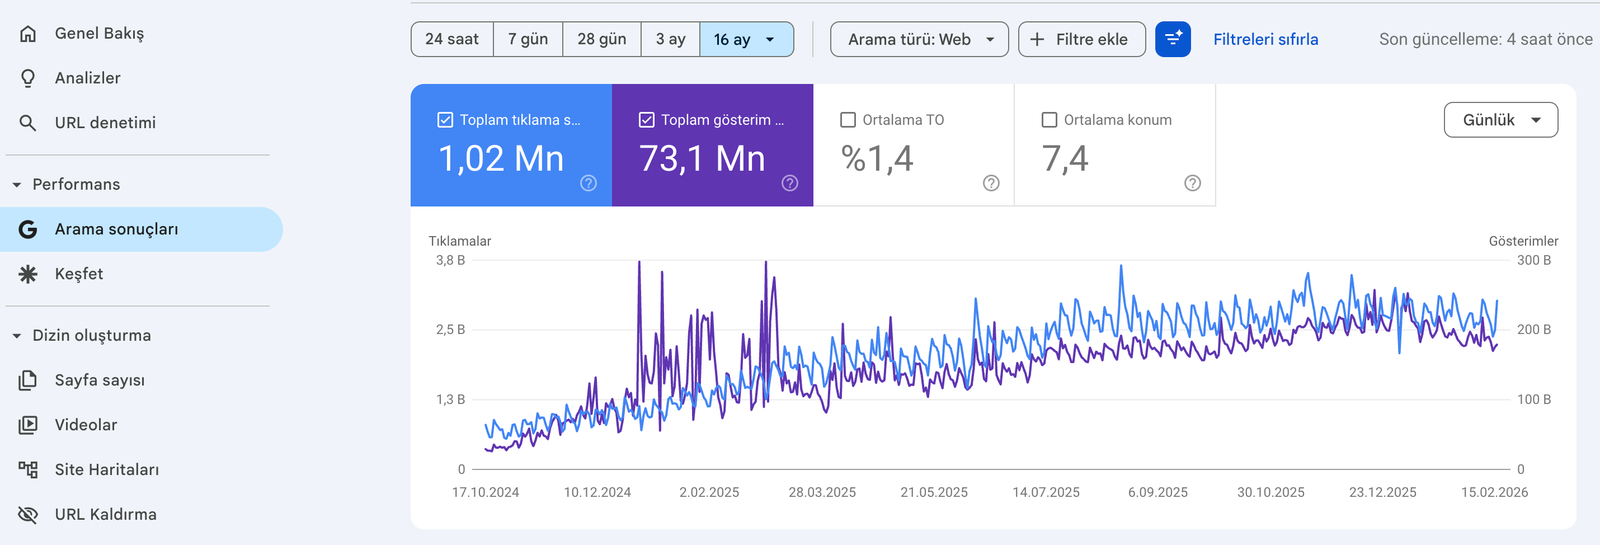Click the Sayfa sayısı pages icon
This screenshot has width=1600, height=545.
(28, 380)
